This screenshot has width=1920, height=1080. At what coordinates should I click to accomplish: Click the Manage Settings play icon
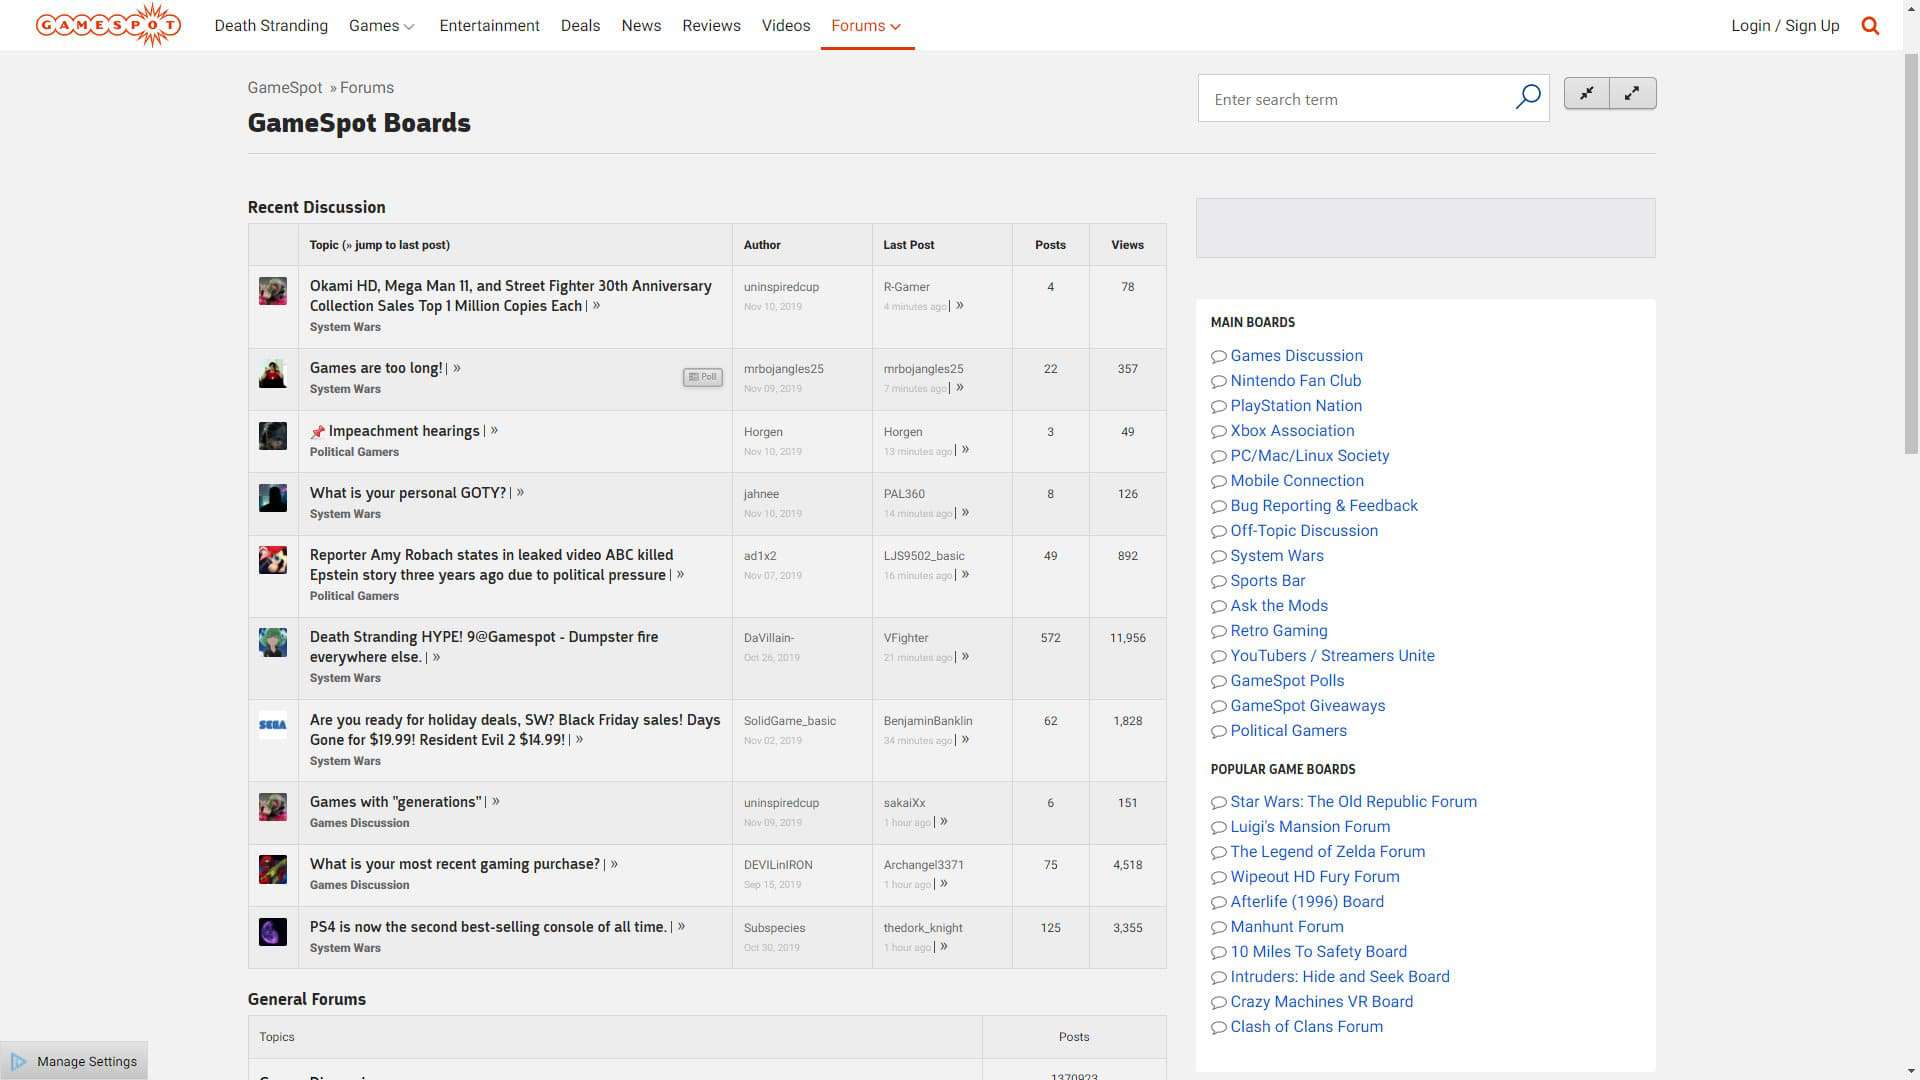(19, 1061)
